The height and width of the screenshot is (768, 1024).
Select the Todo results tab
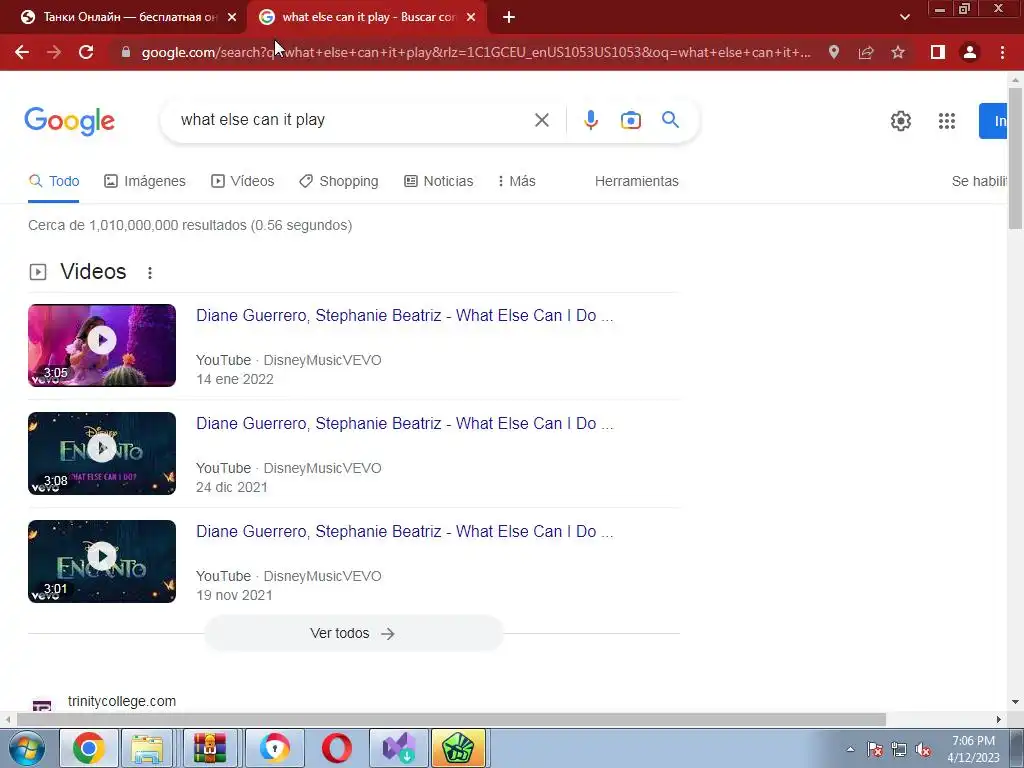point(54,181)
